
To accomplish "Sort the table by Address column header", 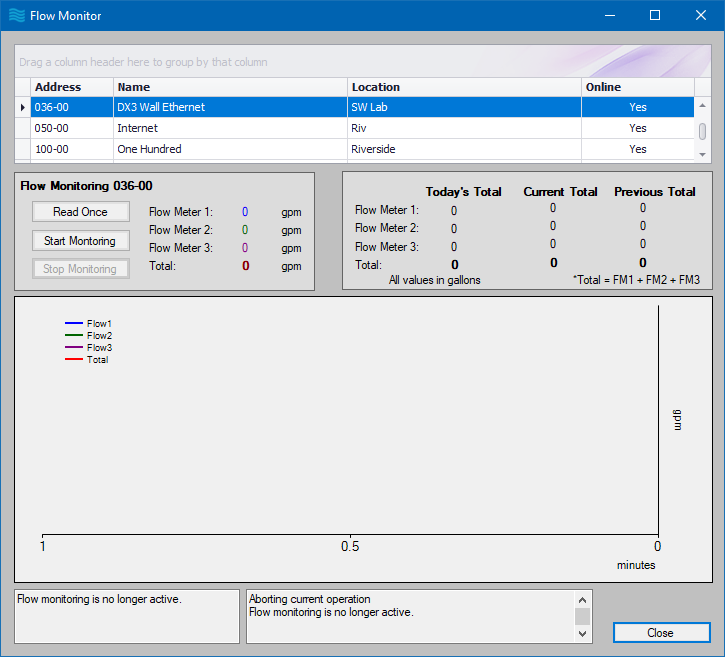I will click(x=72, y=87).
